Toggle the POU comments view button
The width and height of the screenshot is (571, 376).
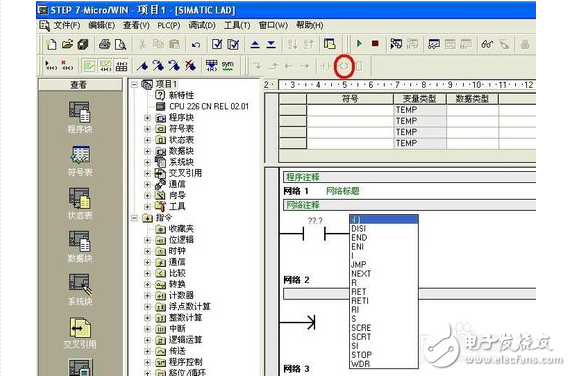click(89, 66)
